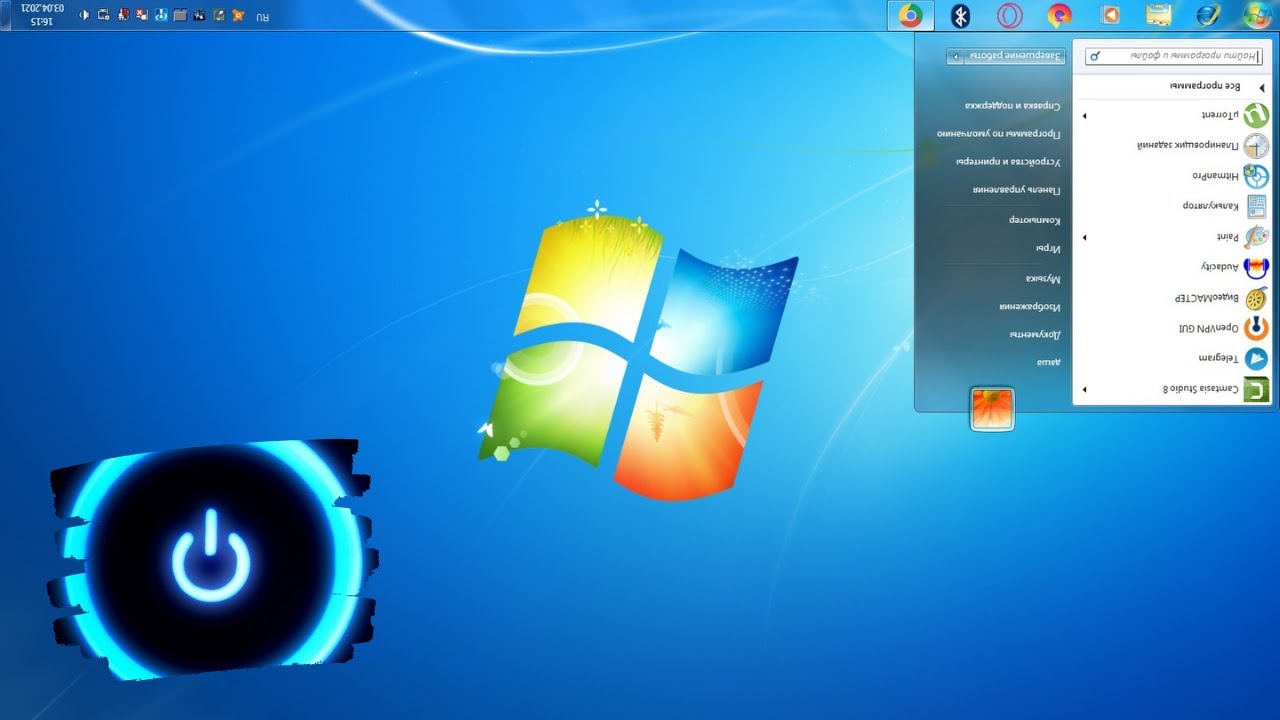Launch Paint from the Start menu
This screenshot has width=1280, height=720.
[x=1176, y=237]
